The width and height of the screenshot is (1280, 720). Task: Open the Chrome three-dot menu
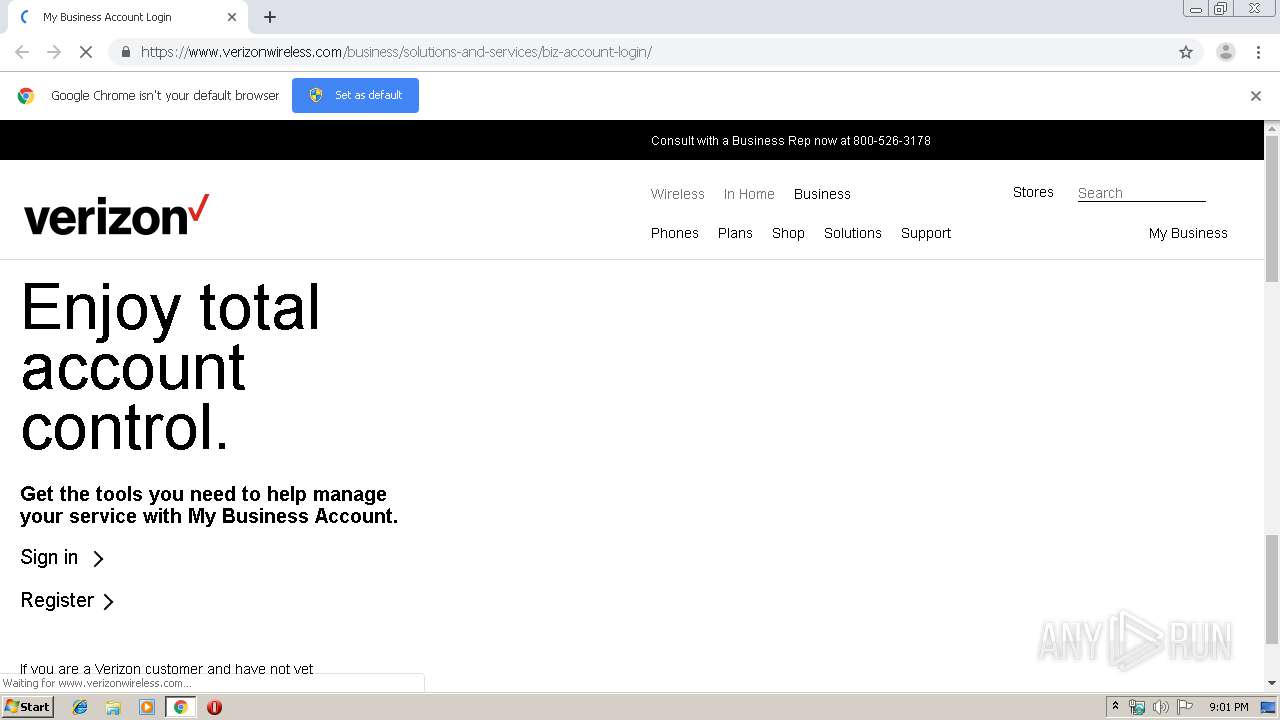click(1258, 52)
